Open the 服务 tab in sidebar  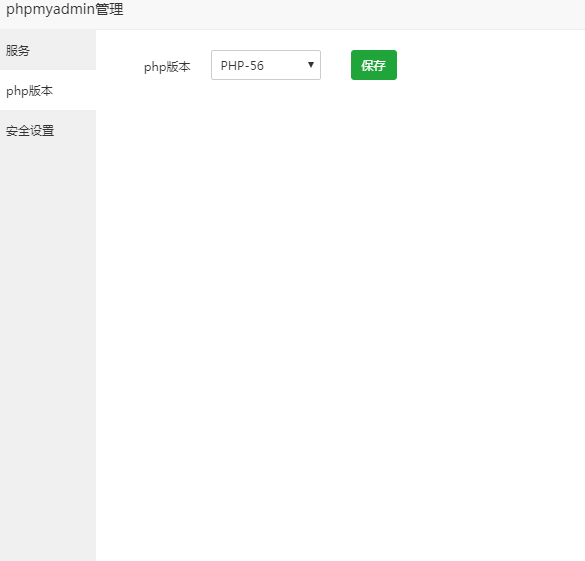click(x=48, y=50)
